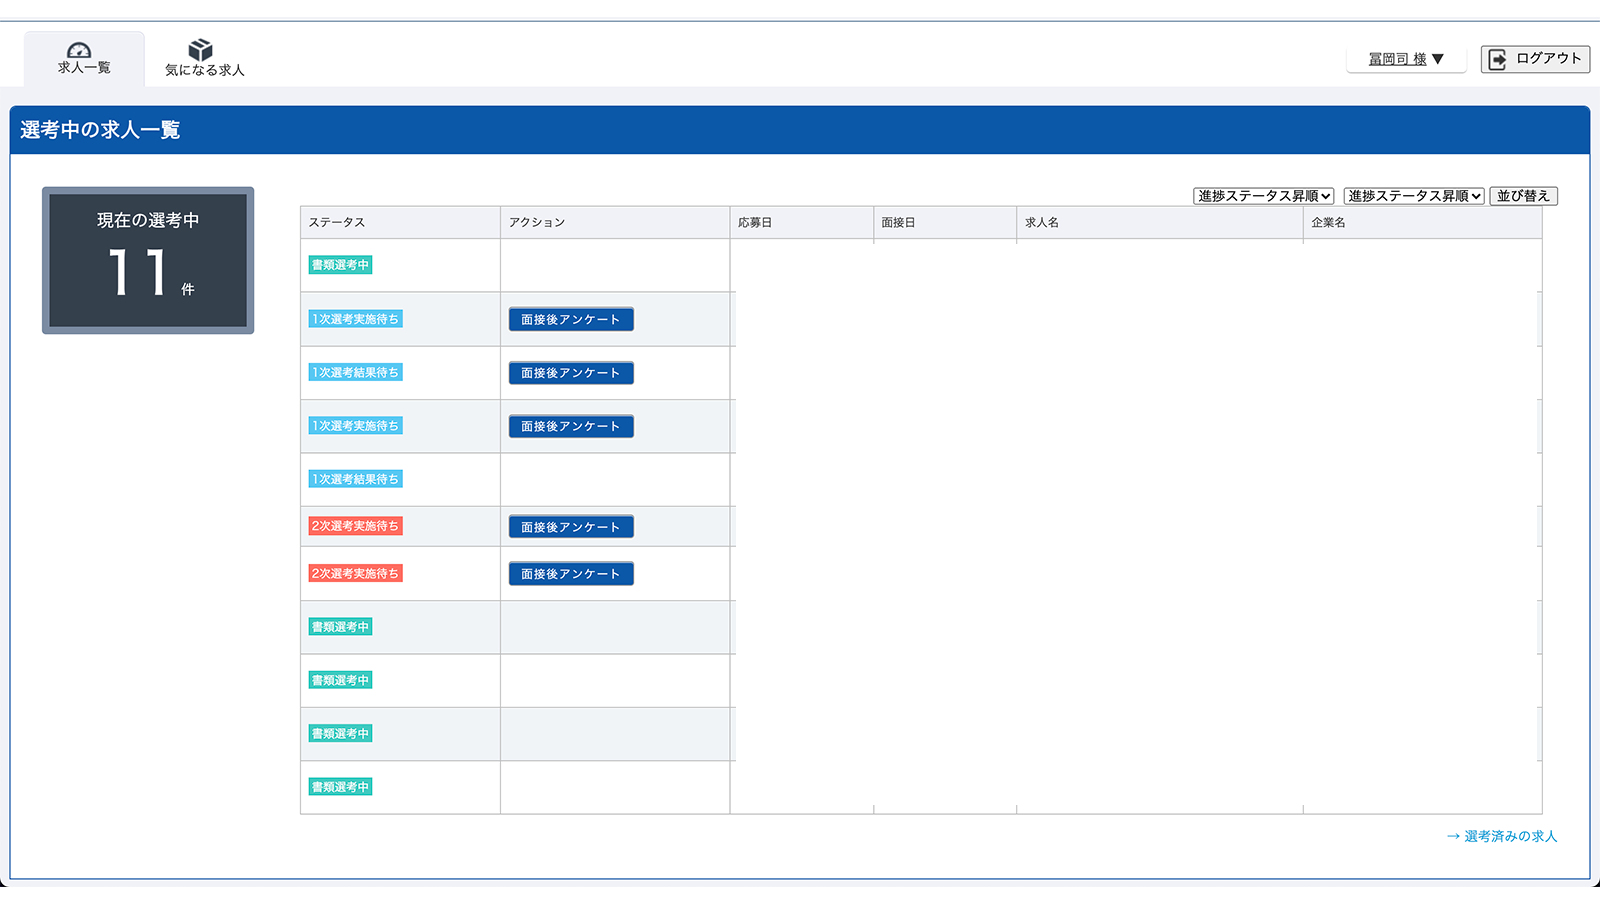Viewport: 1600px width, 900px height.
Task: Open 面接後アンケート in the second 1次選考実施待ち row
Action: point(571,426)
